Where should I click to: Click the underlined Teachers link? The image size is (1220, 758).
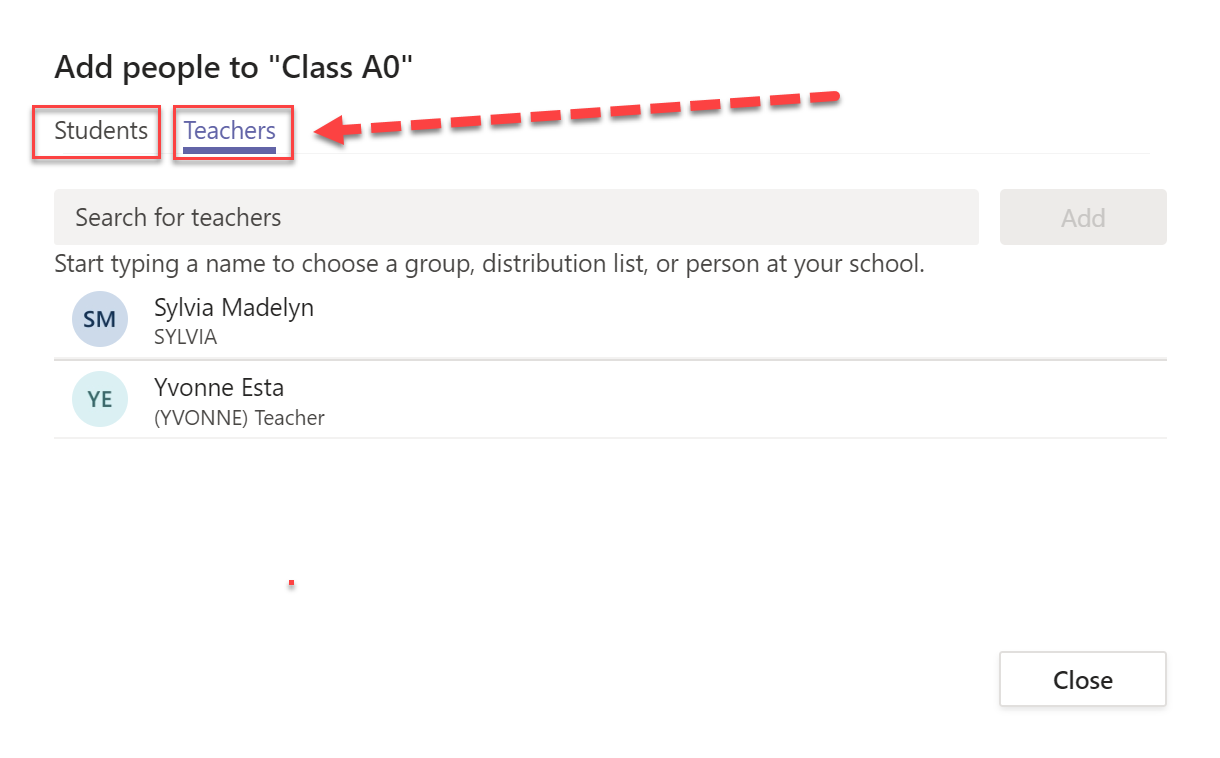tap(230, 131)
